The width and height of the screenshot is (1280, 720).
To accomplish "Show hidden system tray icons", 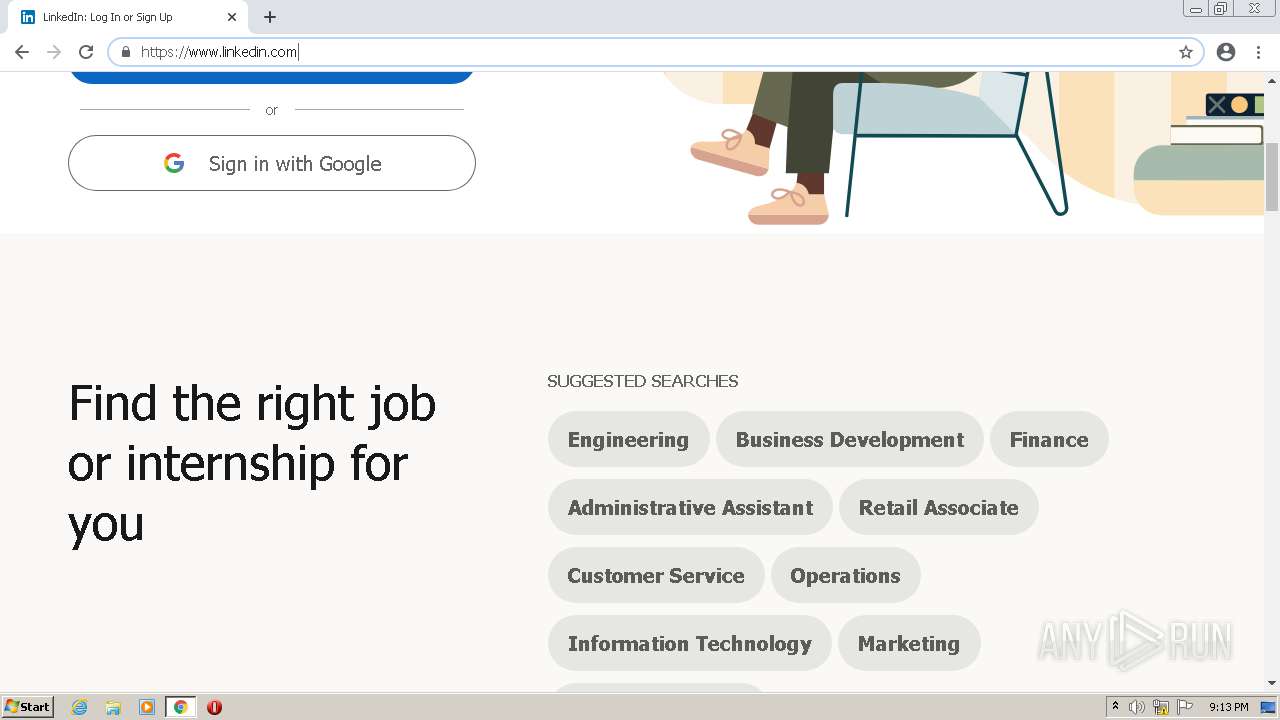I will click(1115, 707).
